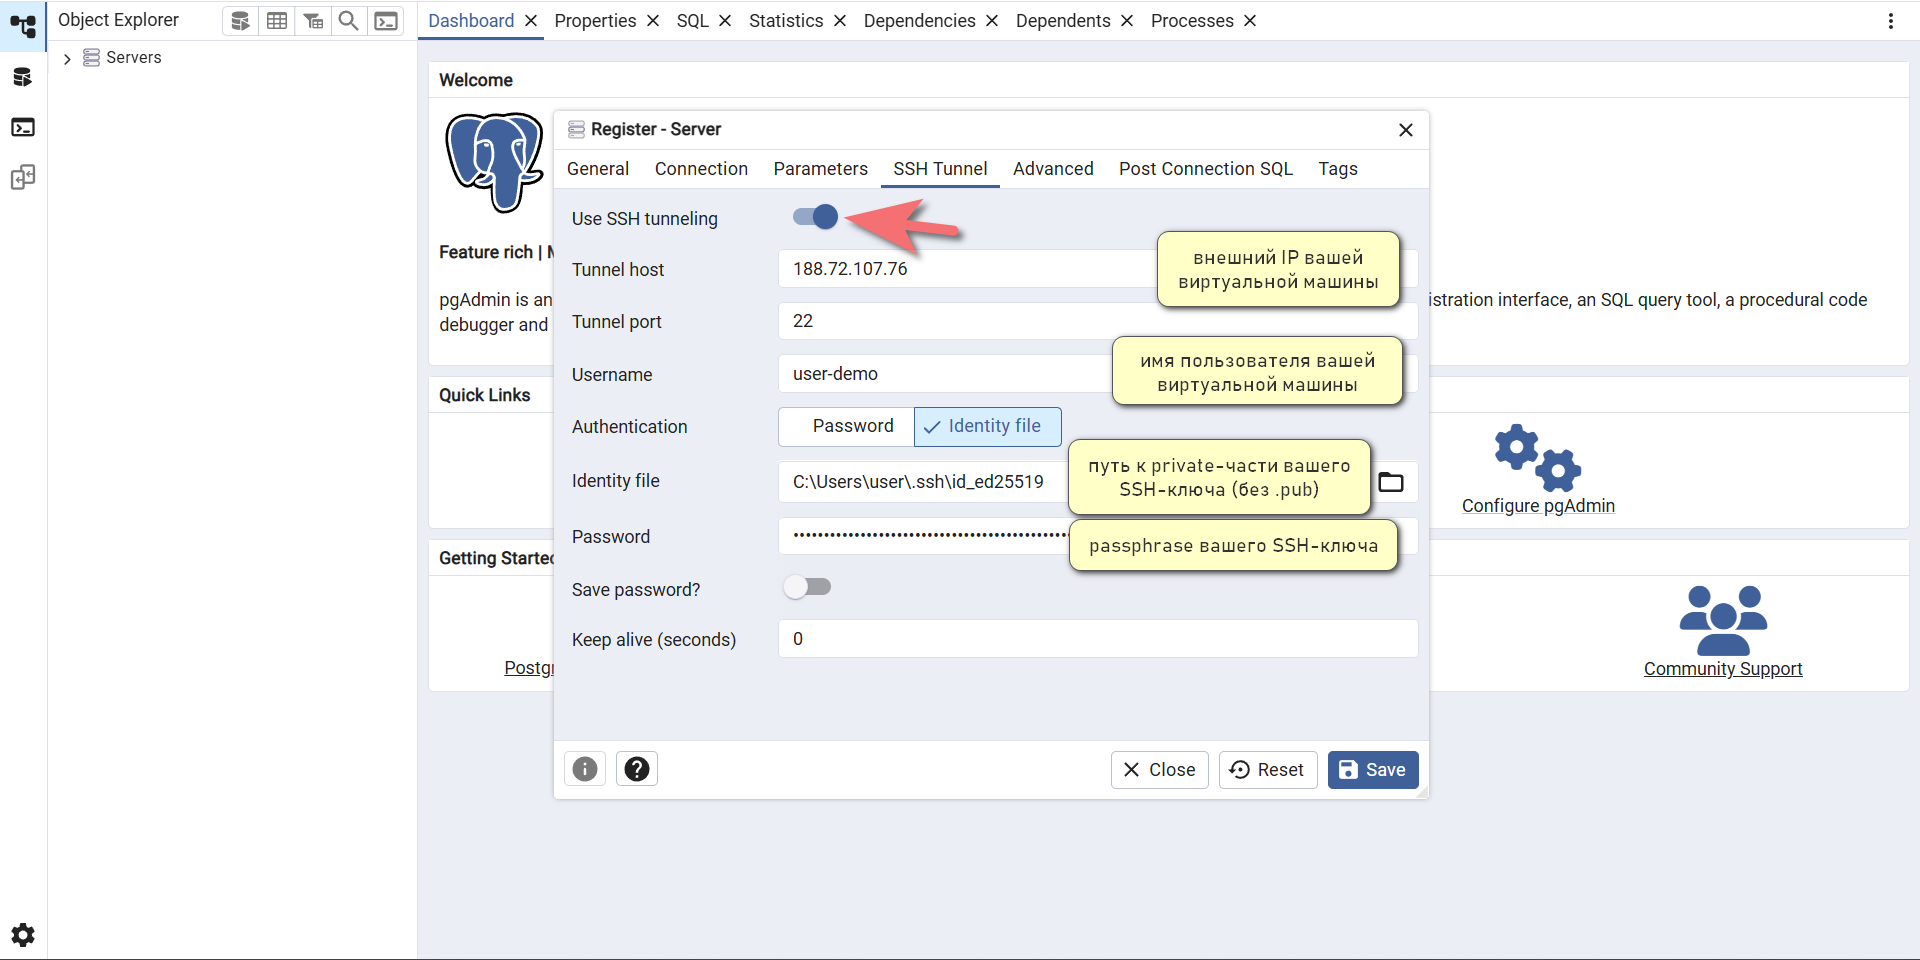Open help with the question mark button
Screen dimensions: 1920x960
637,769
